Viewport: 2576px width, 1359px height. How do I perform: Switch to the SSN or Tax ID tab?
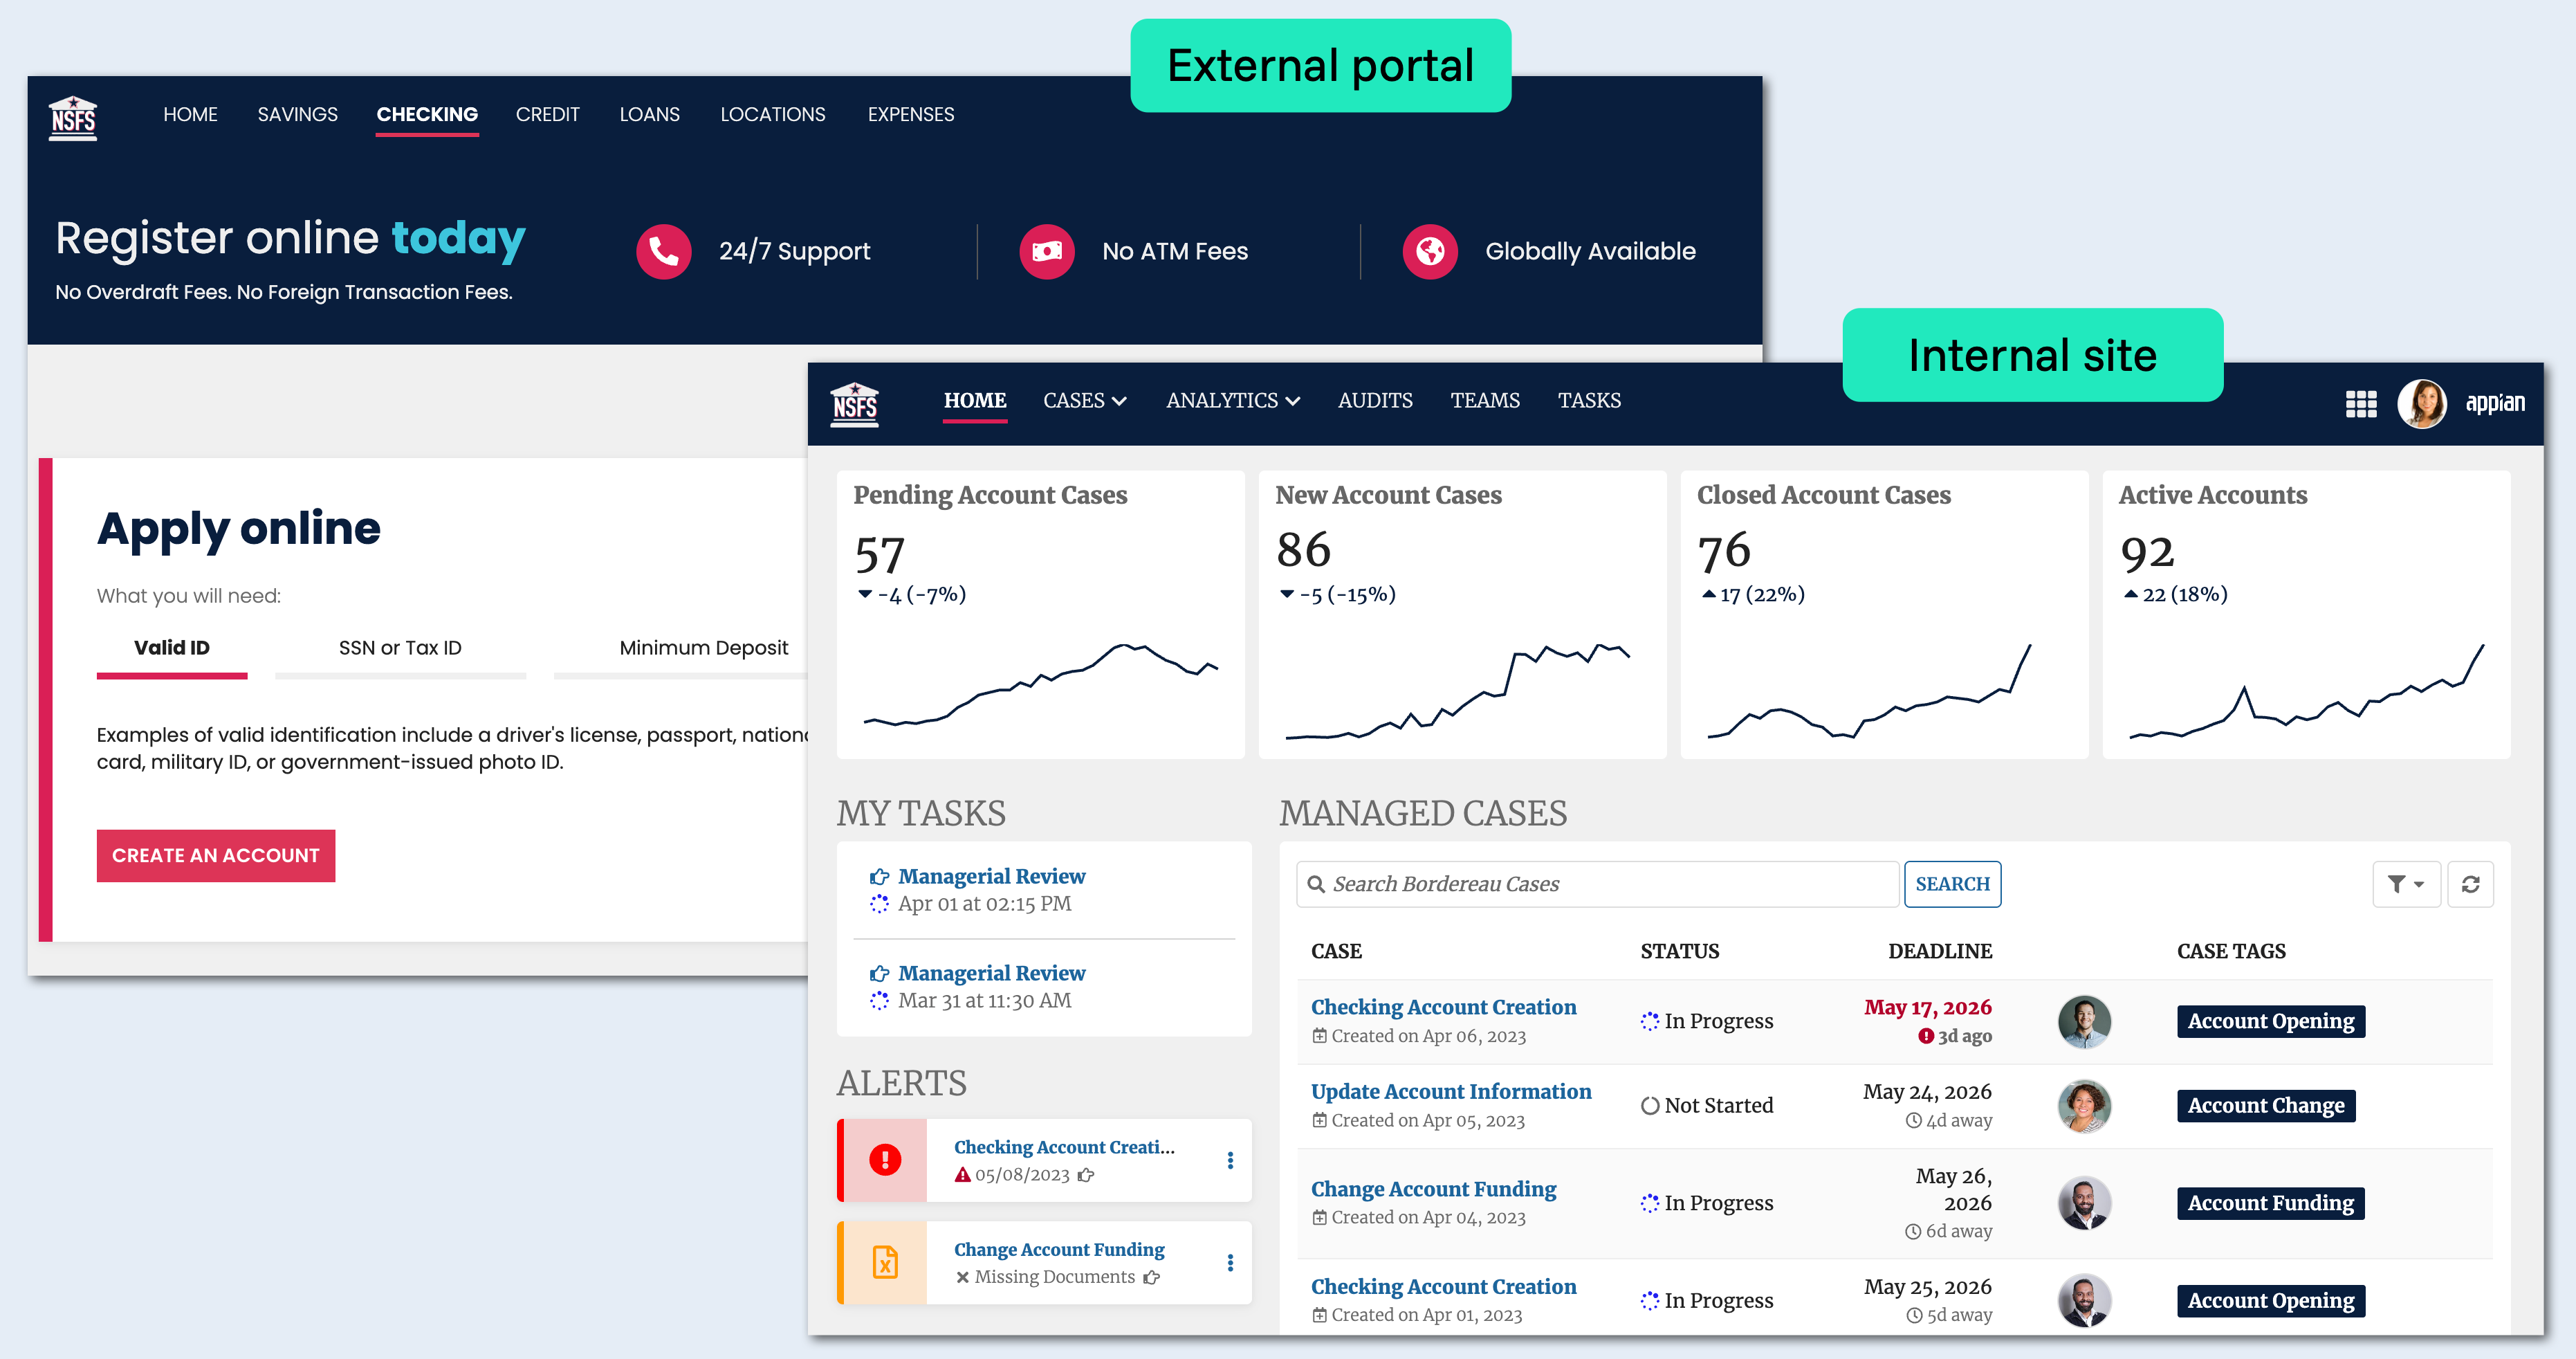pyautogui.click(x=400, y=648)
